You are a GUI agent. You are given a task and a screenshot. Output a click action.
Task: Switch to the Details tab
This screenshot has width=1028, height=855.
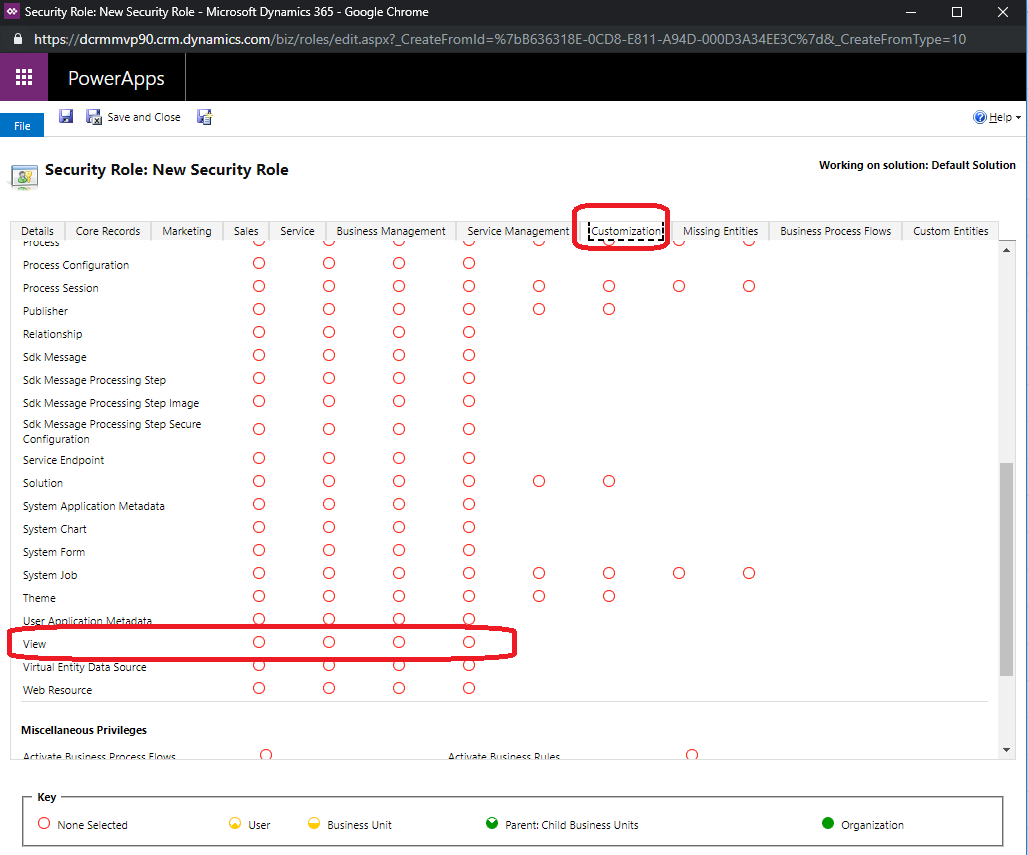click(37, 231)
